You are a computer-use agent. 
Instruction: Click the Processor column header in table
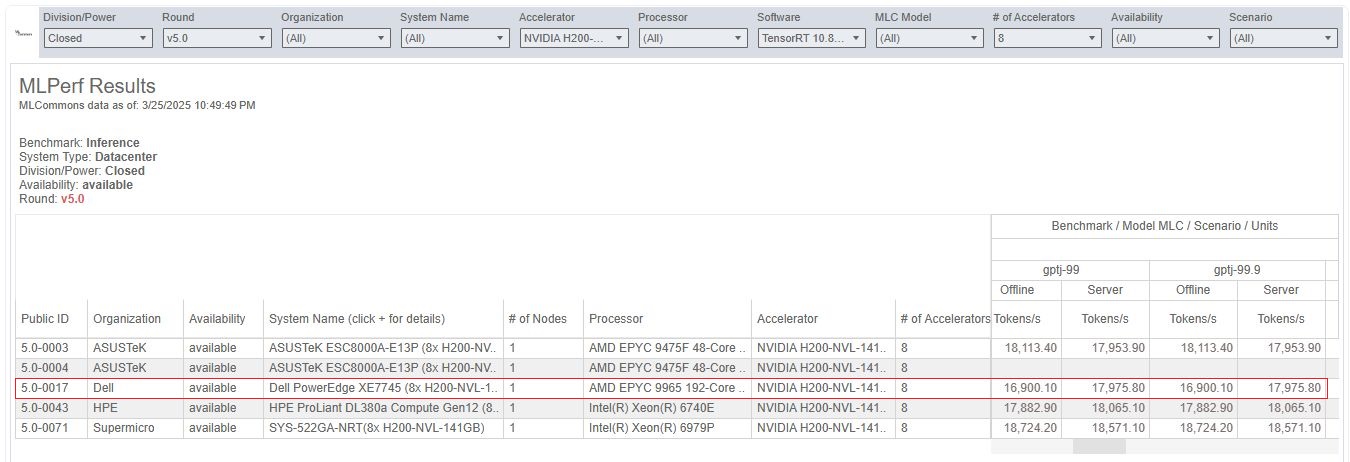[616, 319]
